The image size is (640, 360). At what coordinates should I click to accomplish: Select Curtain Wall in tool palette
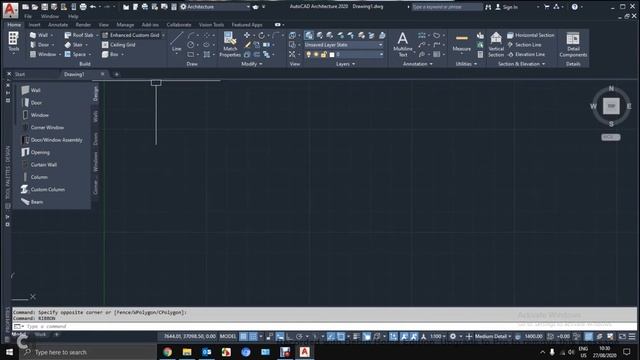tap(39, 164)
